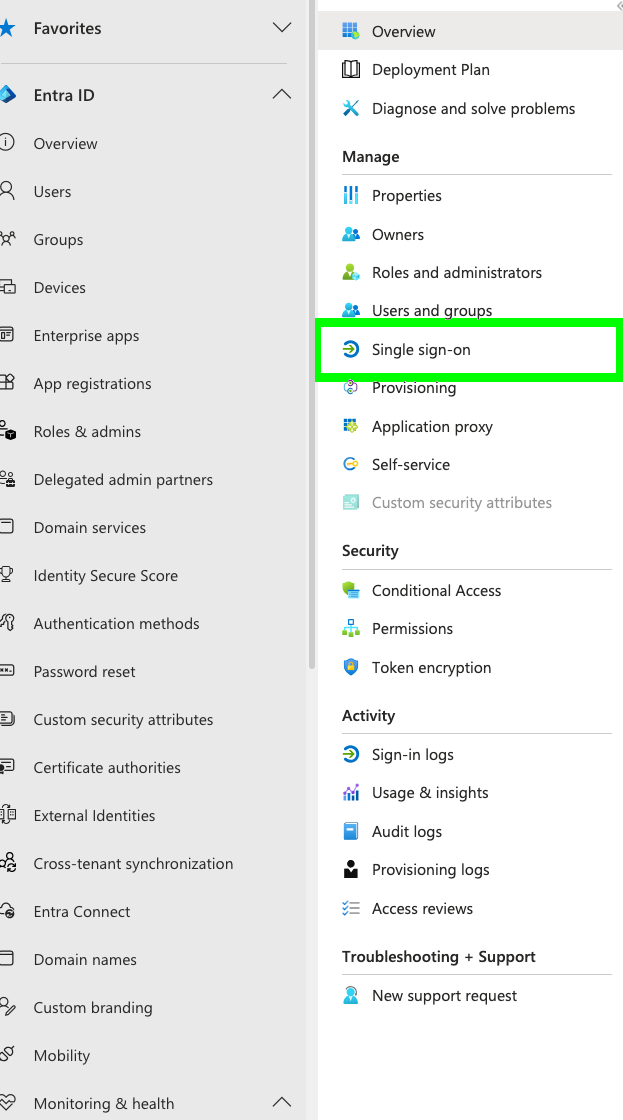Open App registrations
Image resolution: width=623 pixels, height=1120 pixels.
pos(92,383)
